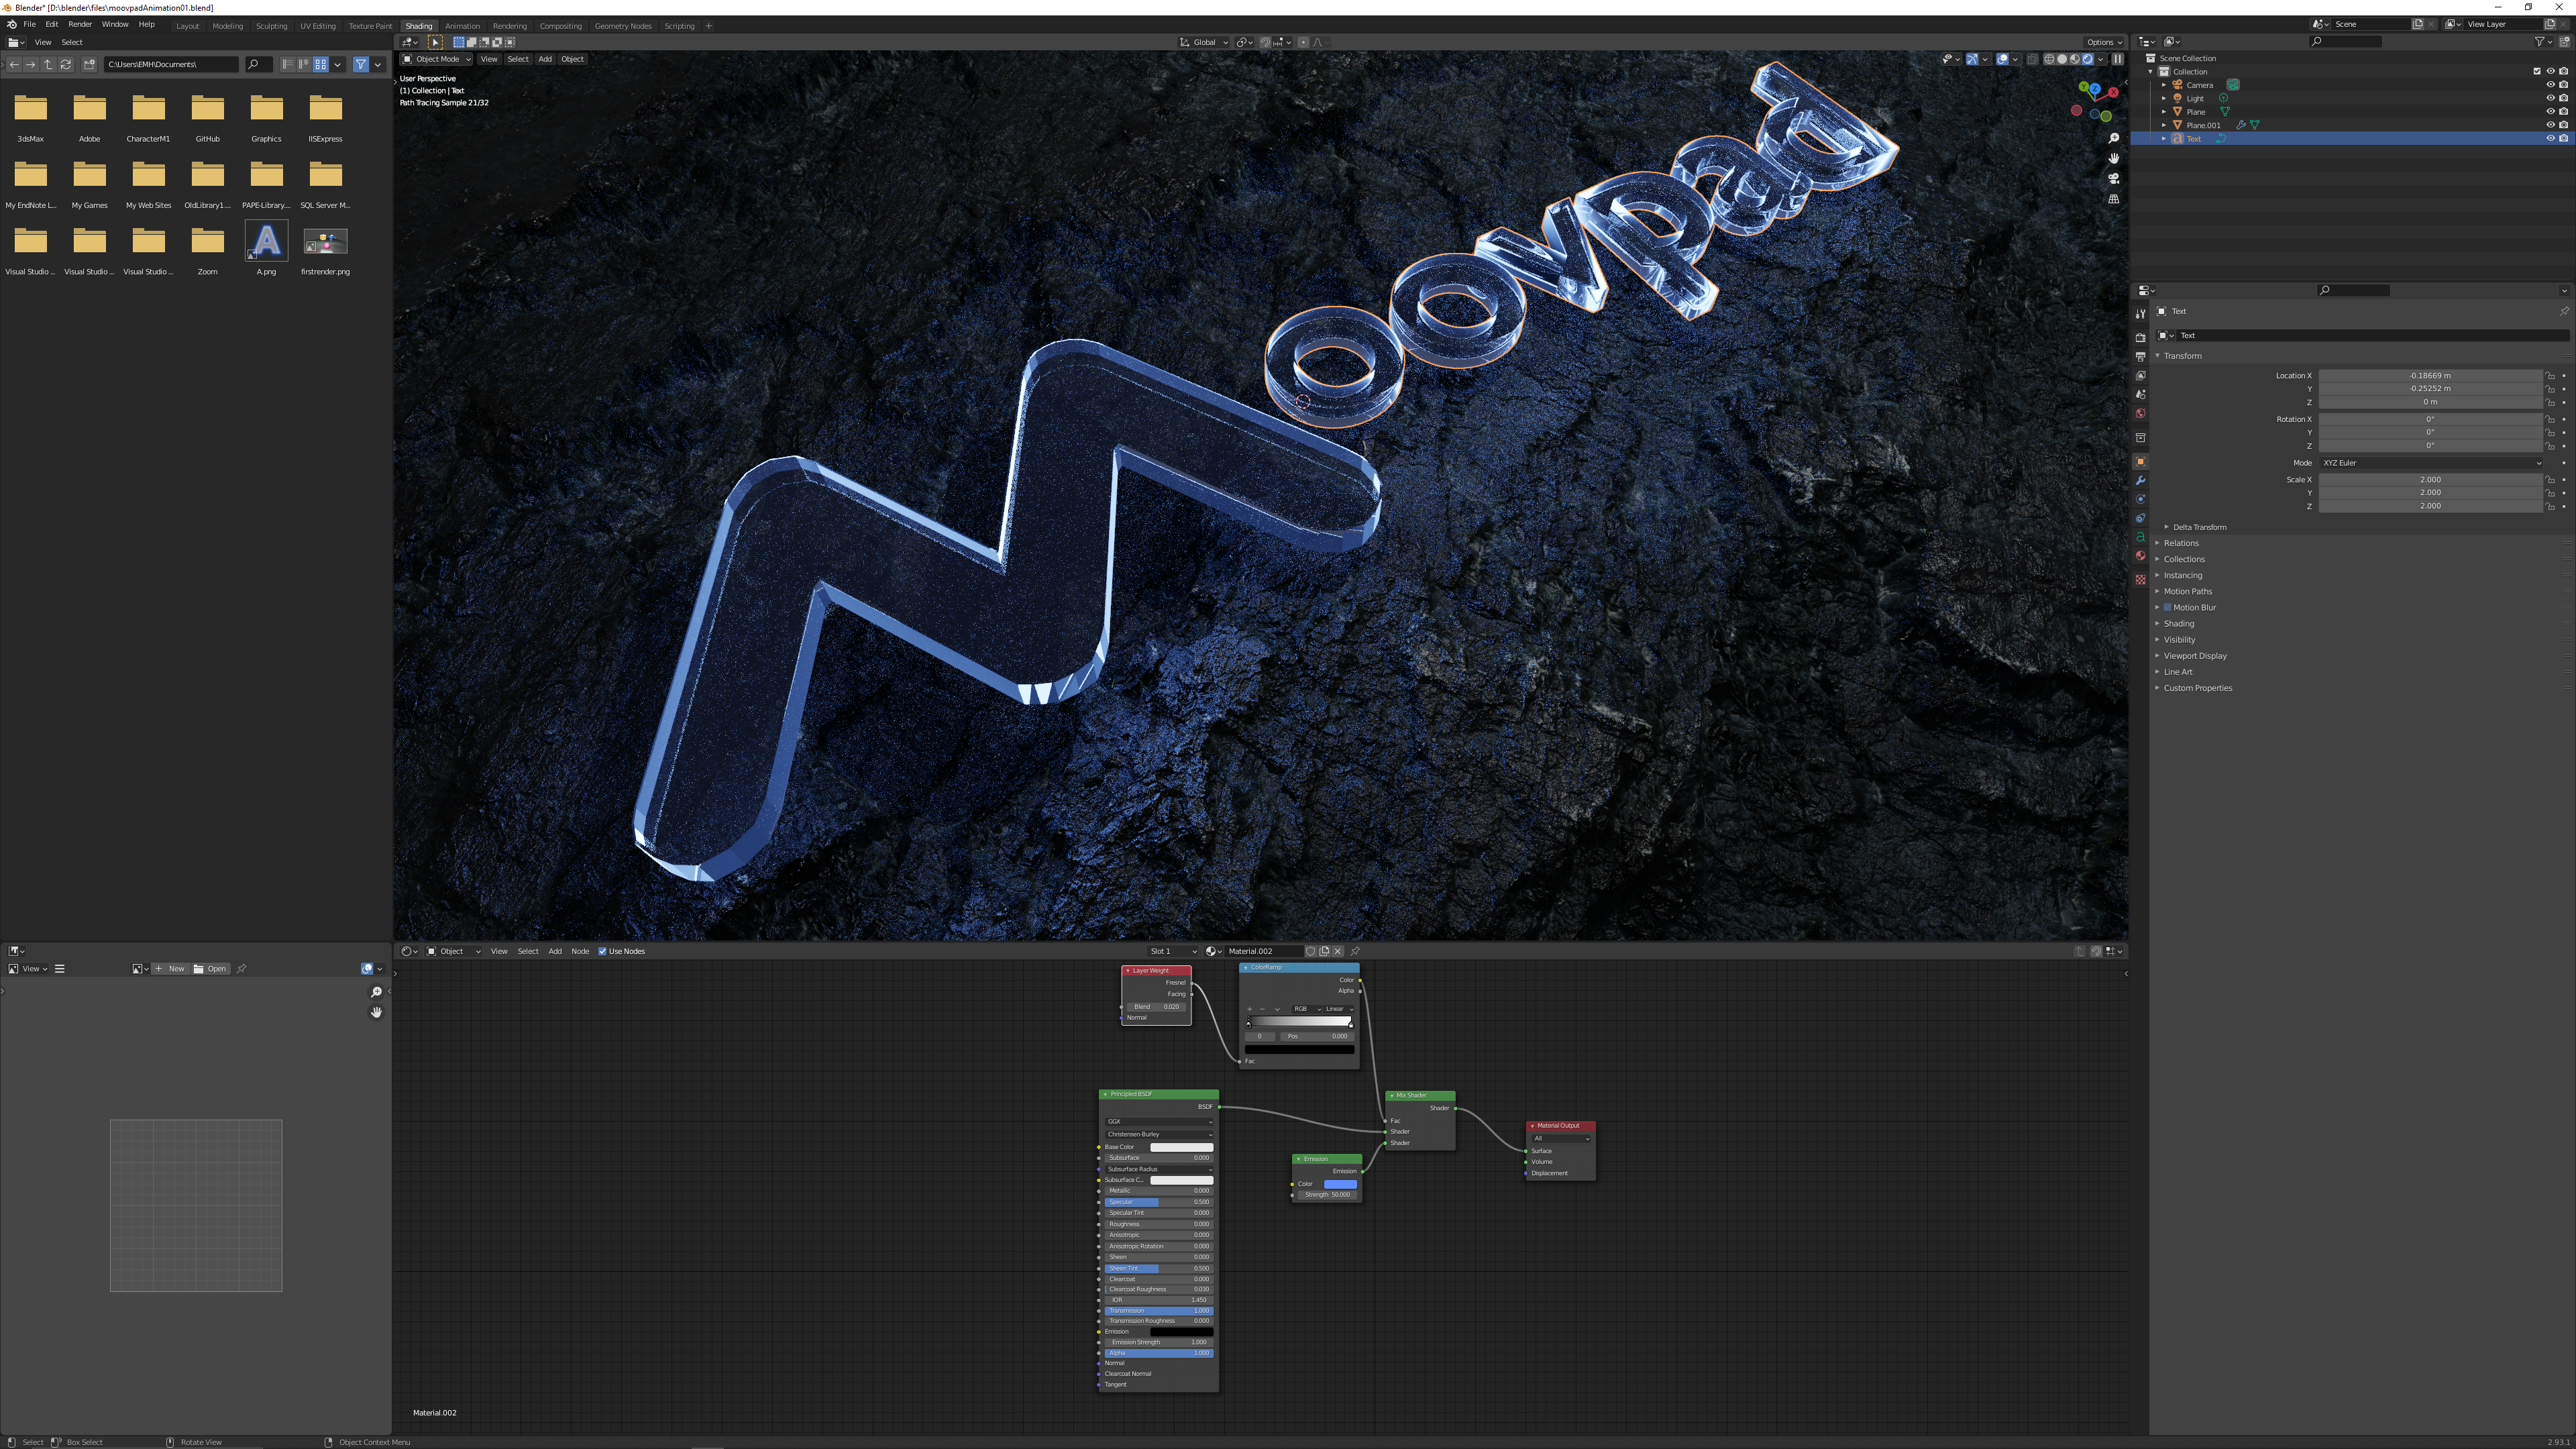Click the Transmission slider in Principled BSDF

tap(1159, 1310)
